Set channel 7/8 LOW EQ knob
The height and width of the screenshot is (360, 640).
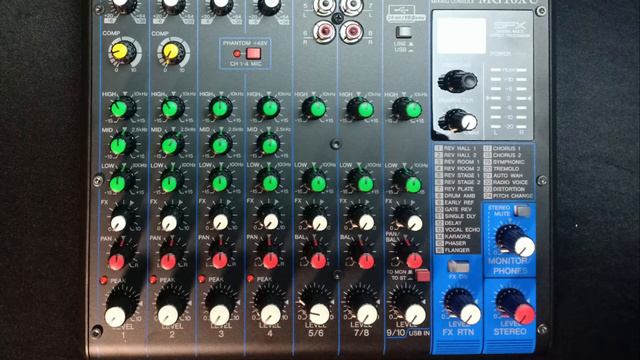pos(363,183)
